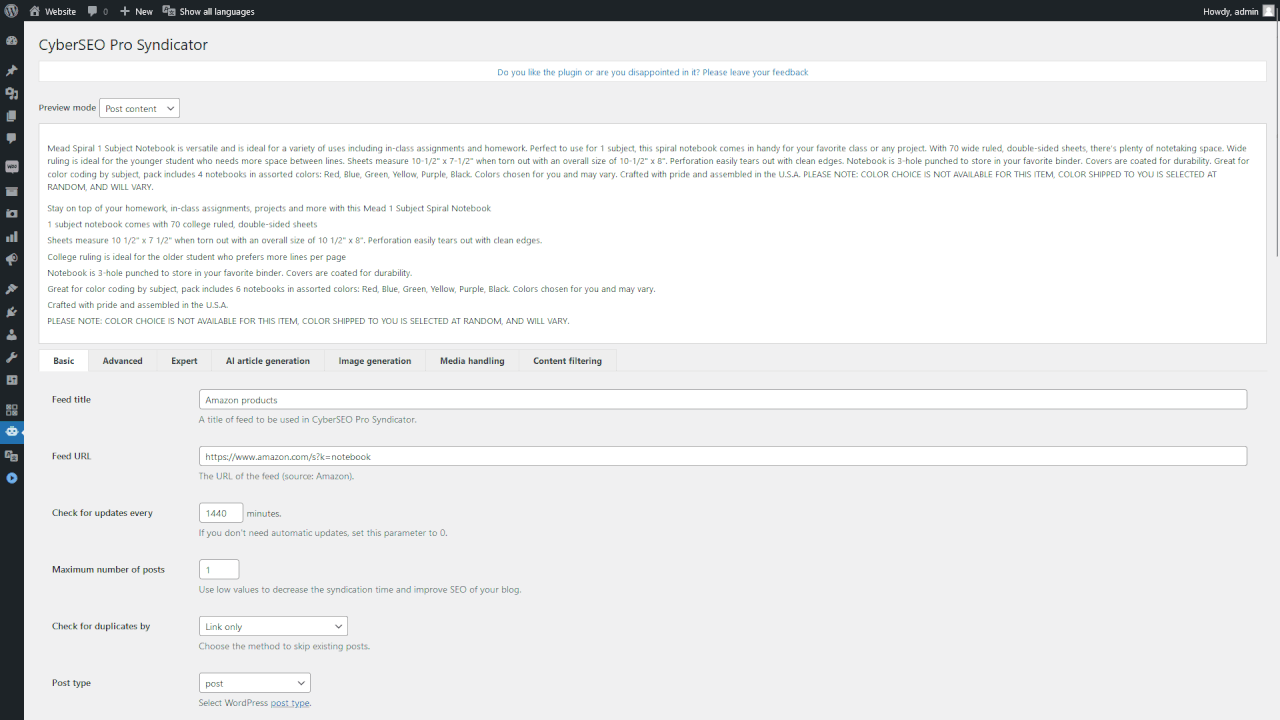Open the Settings sliders icon in sidebar
Viewport: 1280px width, 720px height.
[12, 380]
